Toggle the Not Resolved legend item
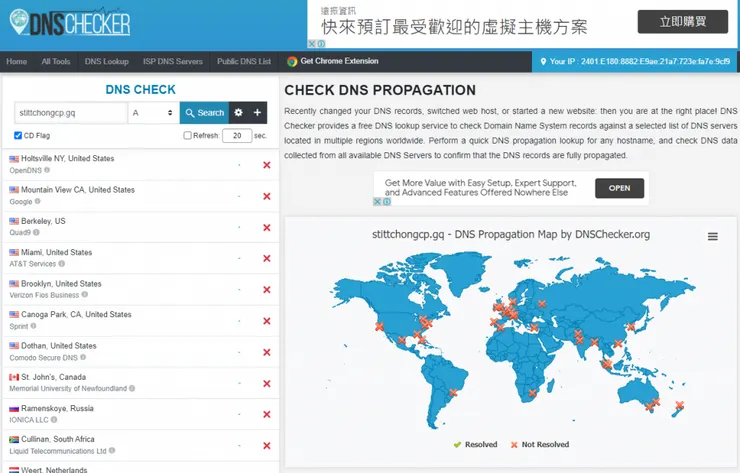Viewport: 740px width, 473px height. (x=540, y=444)
